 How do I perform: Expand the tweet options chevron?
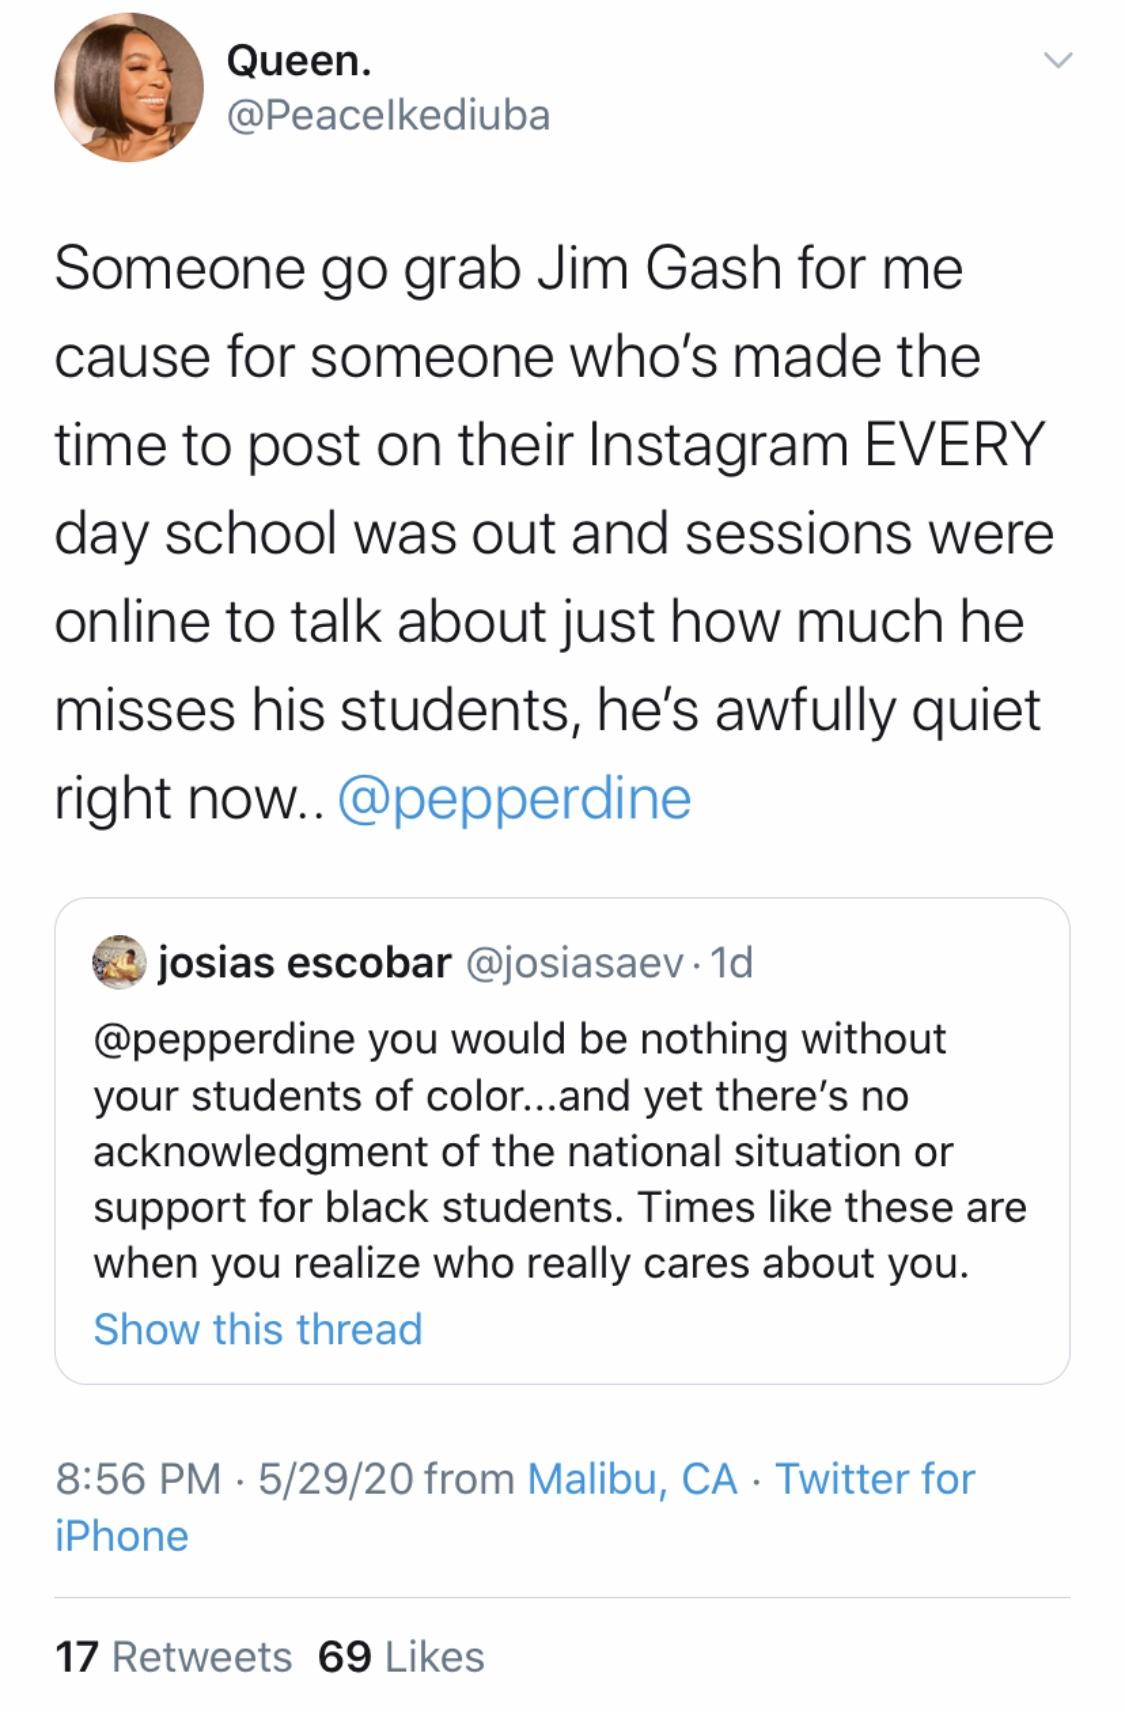click(x=1057, y=62)
